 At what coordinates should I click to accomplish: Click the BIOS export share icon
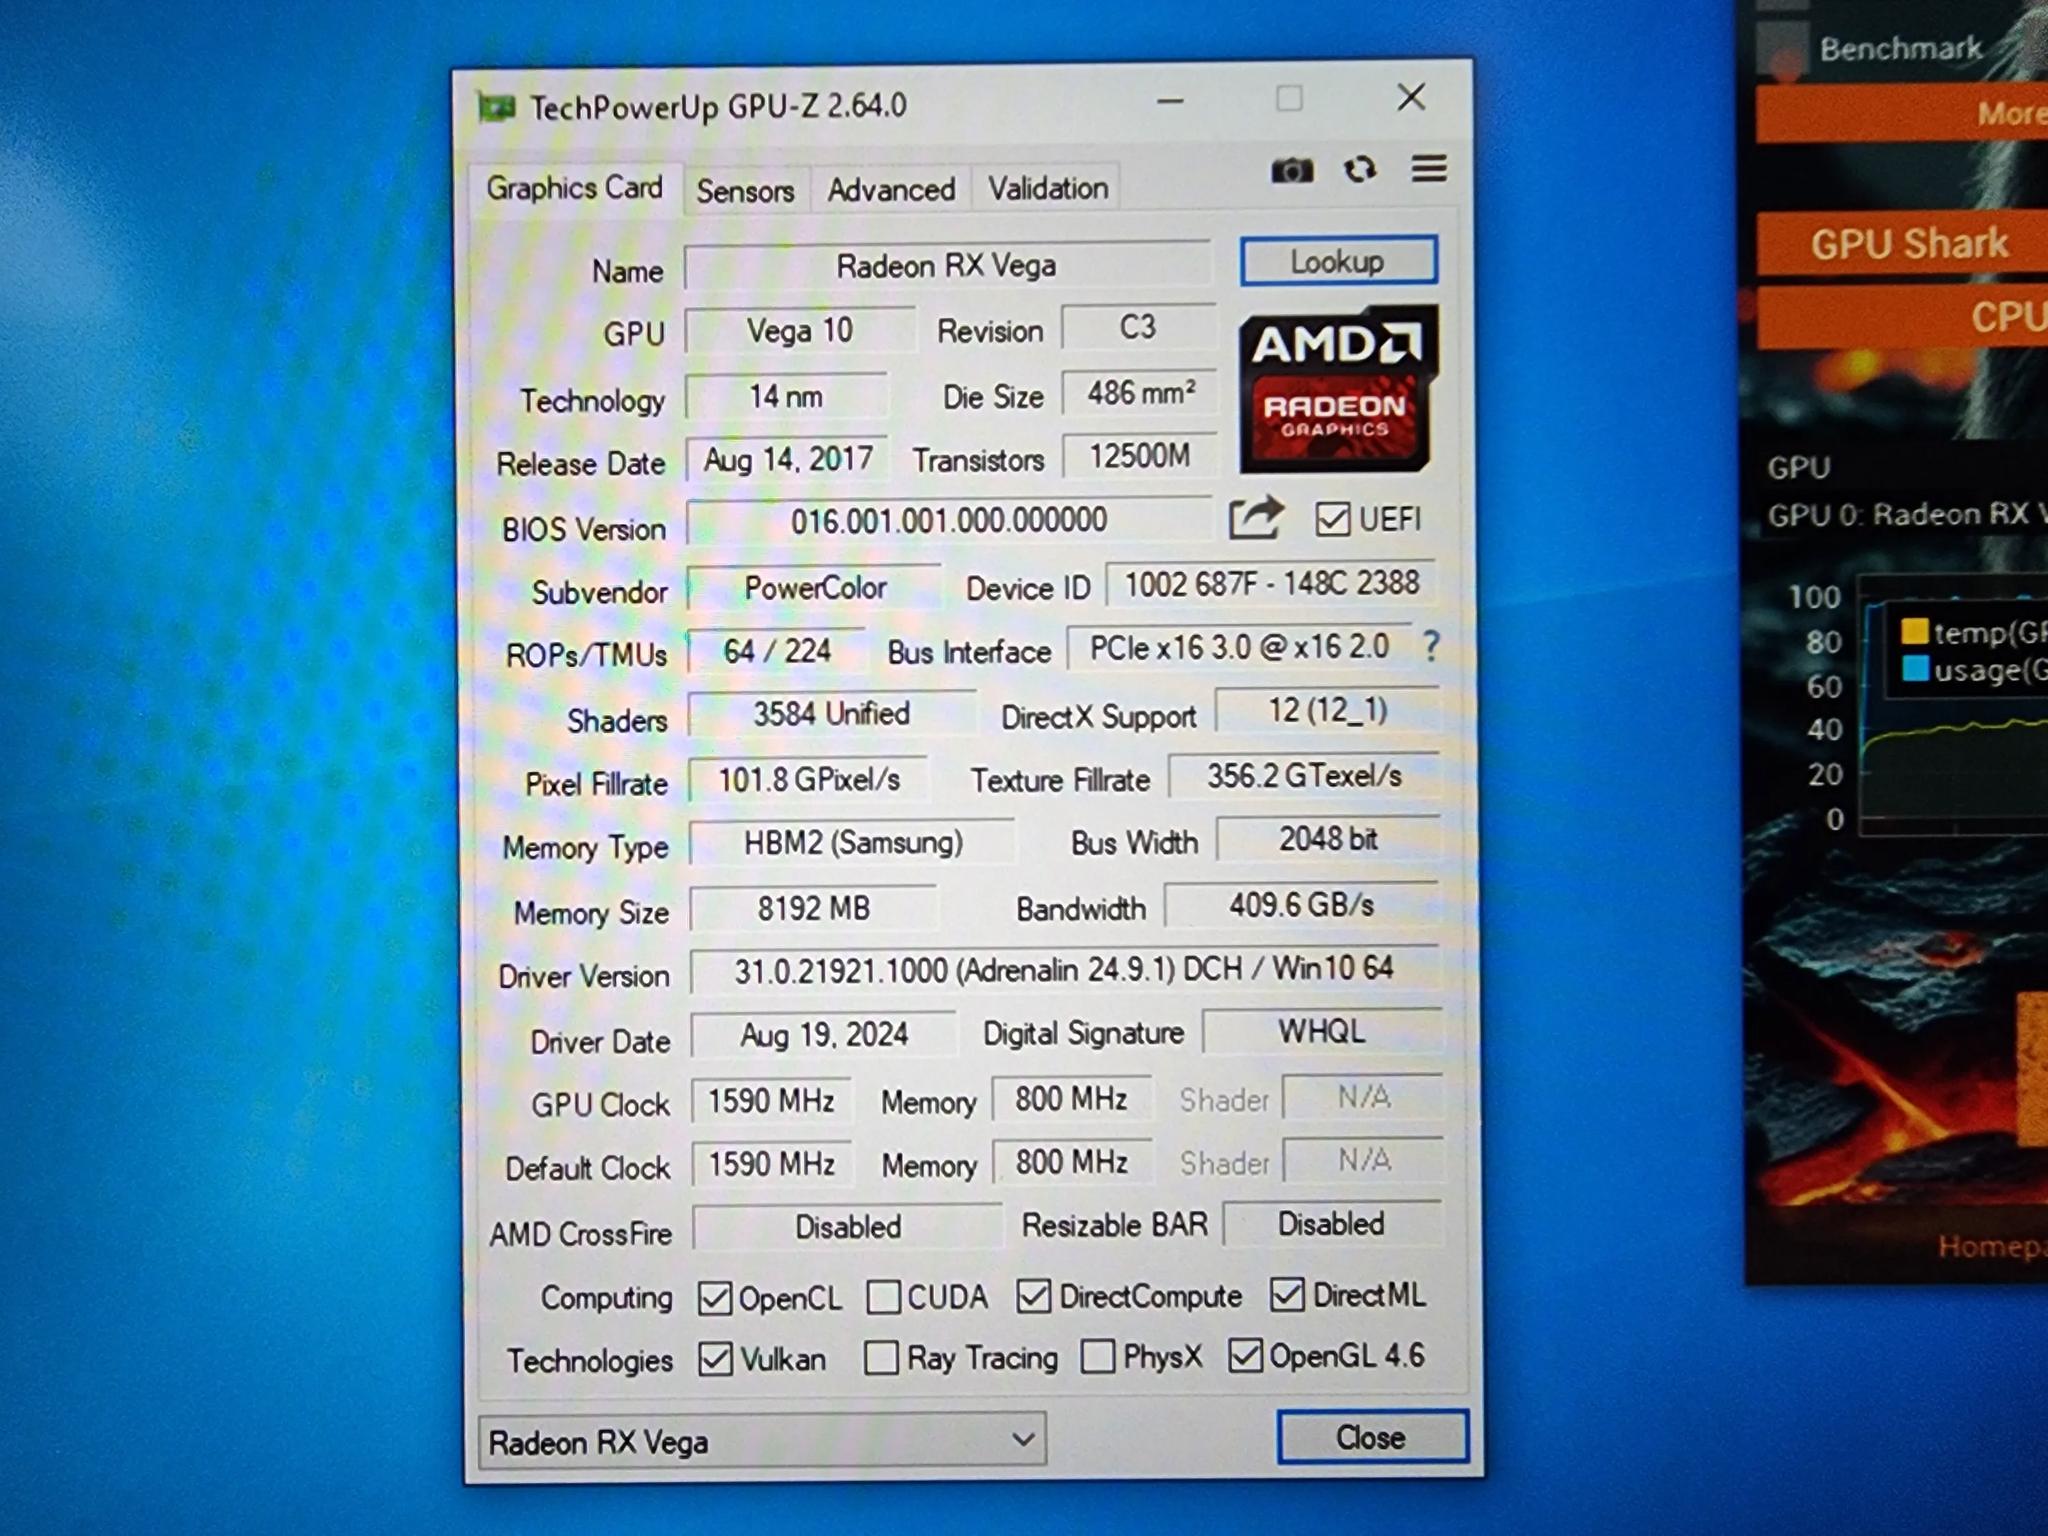tap(1256, 518)
